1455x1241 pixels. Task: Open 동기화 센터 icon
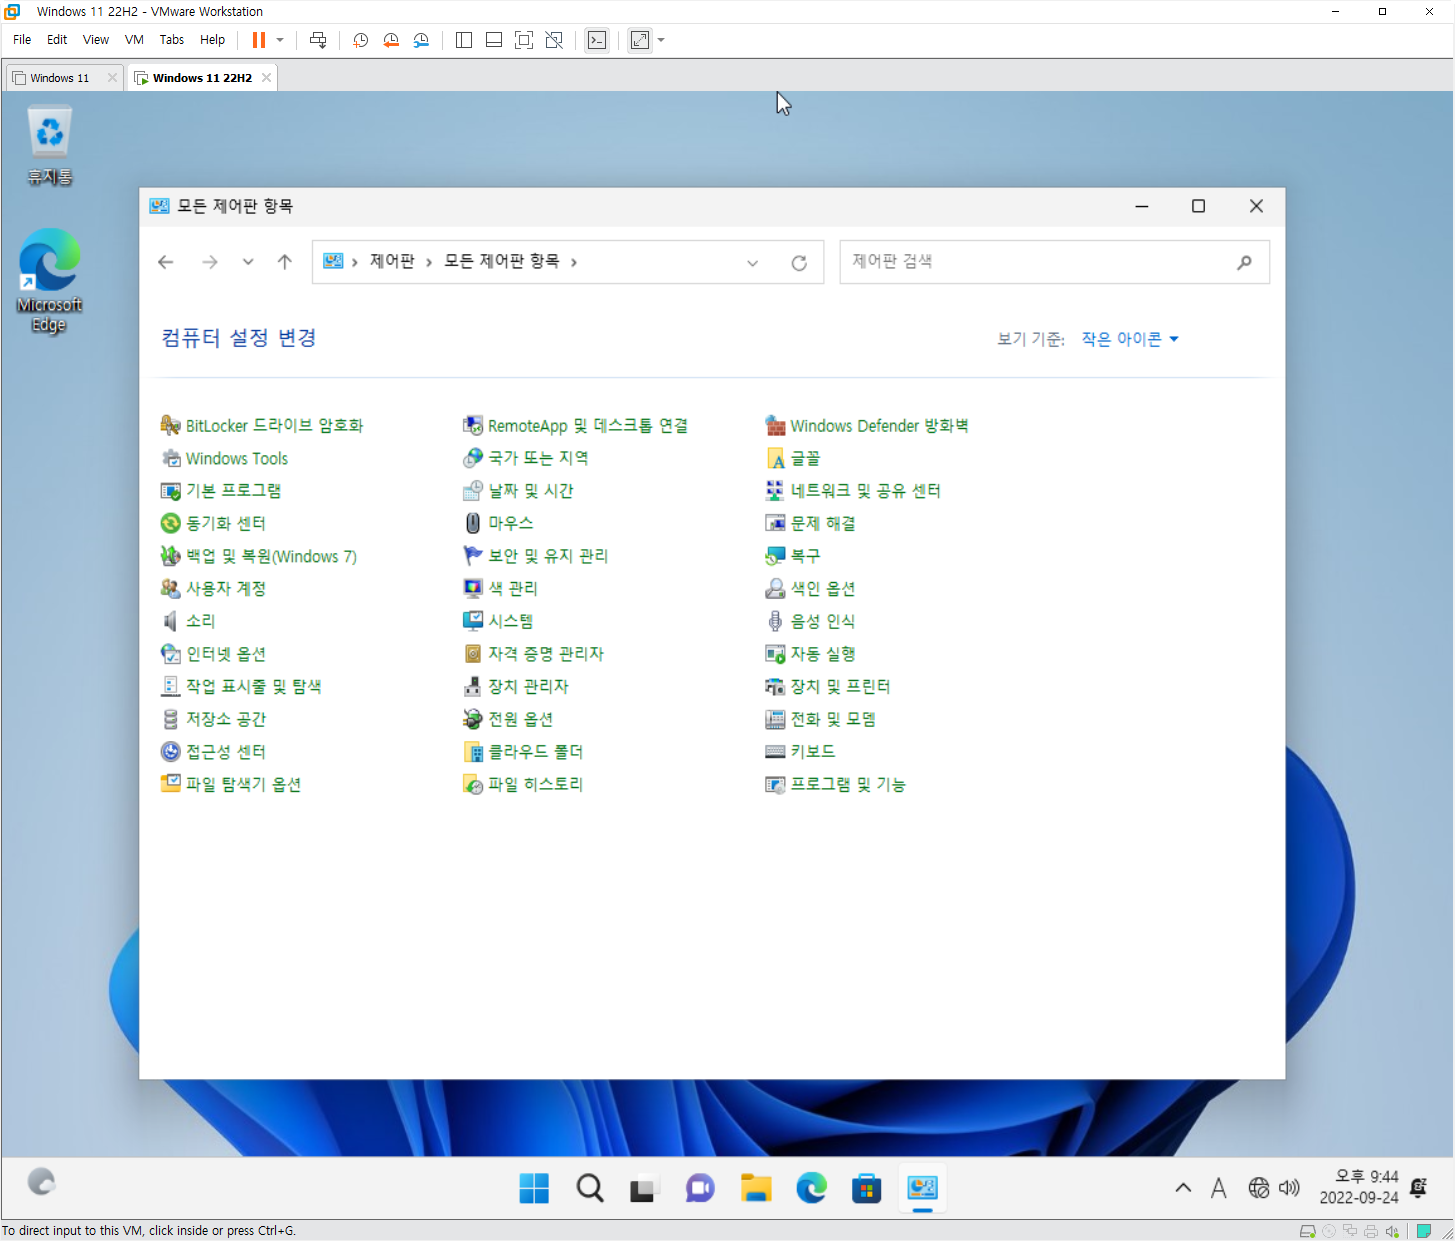tap(170, 523)
